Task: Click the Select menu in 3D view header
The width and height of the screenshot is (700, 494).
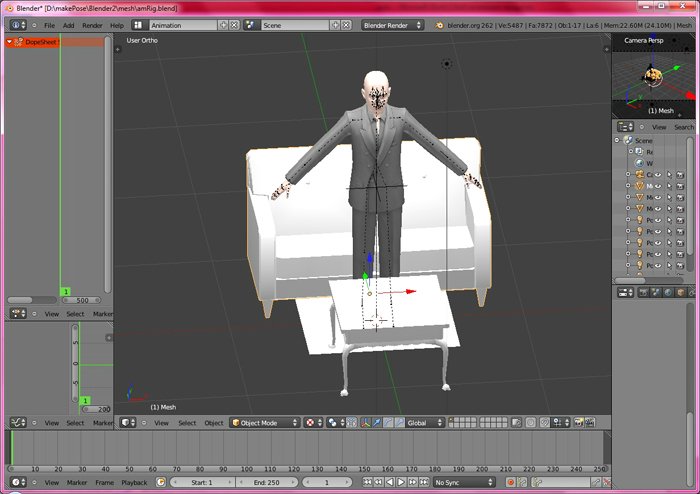Action: pos(187,423)
